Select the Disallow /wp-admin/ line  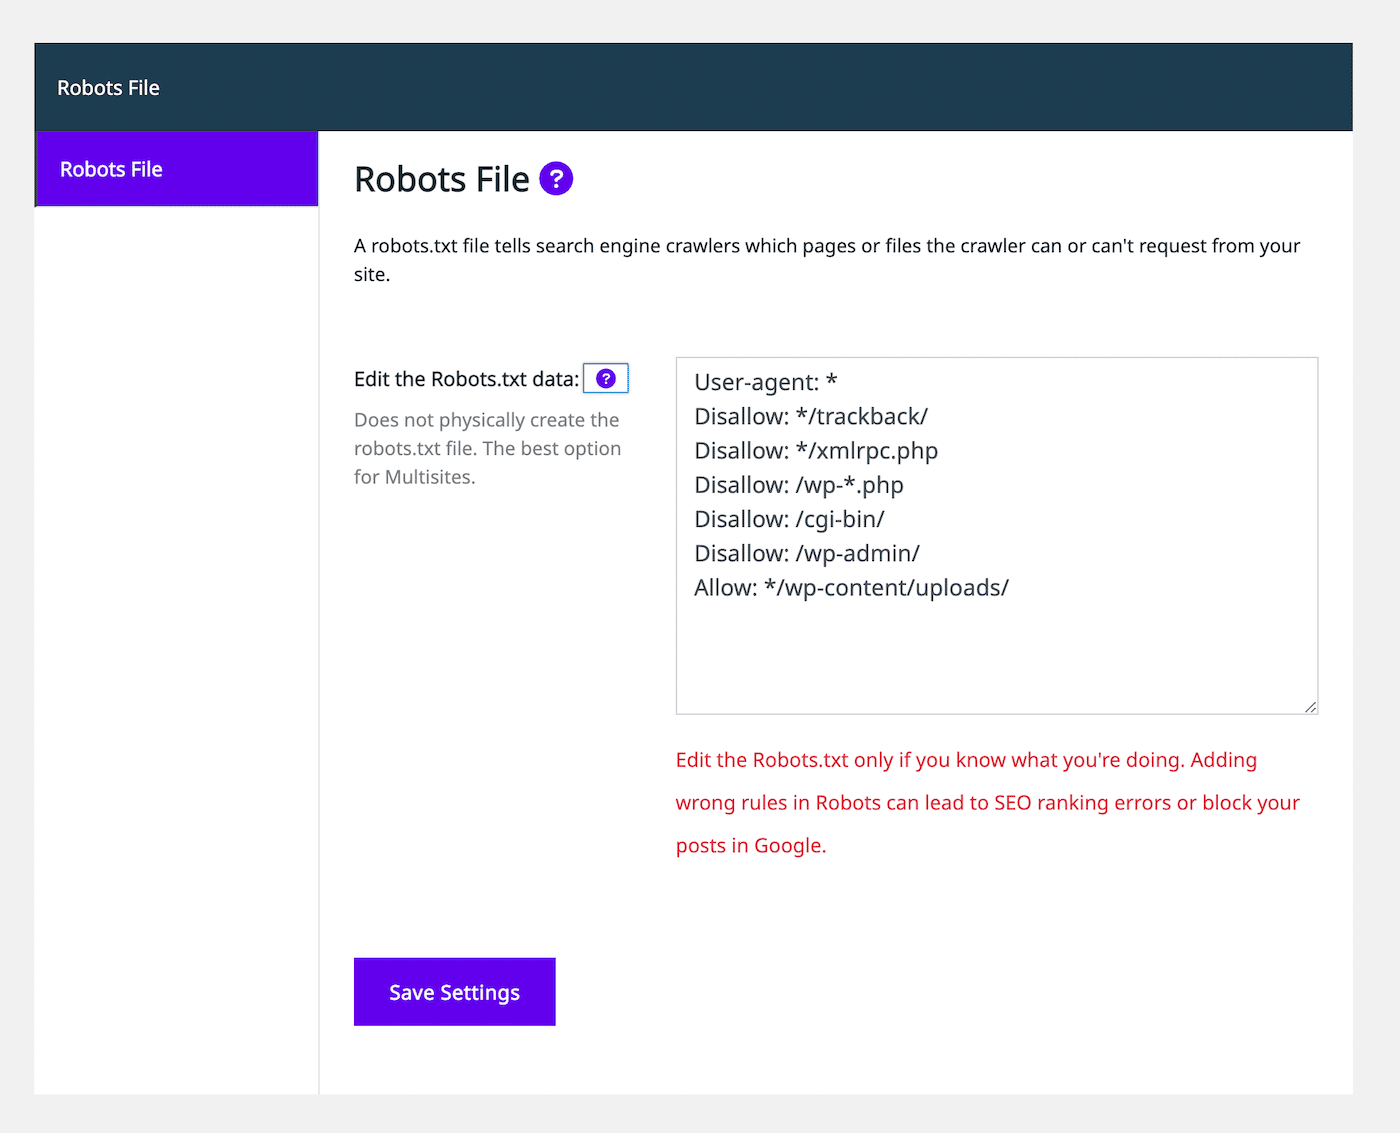coord(806,554)
